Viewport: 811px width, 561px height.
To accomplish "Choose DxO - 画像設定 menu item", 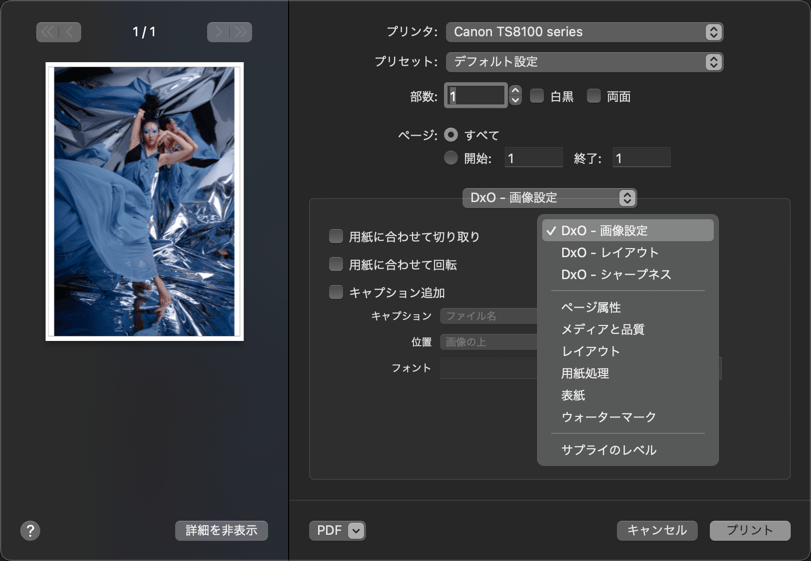I will pyautogui.click(x=628, y=231).
